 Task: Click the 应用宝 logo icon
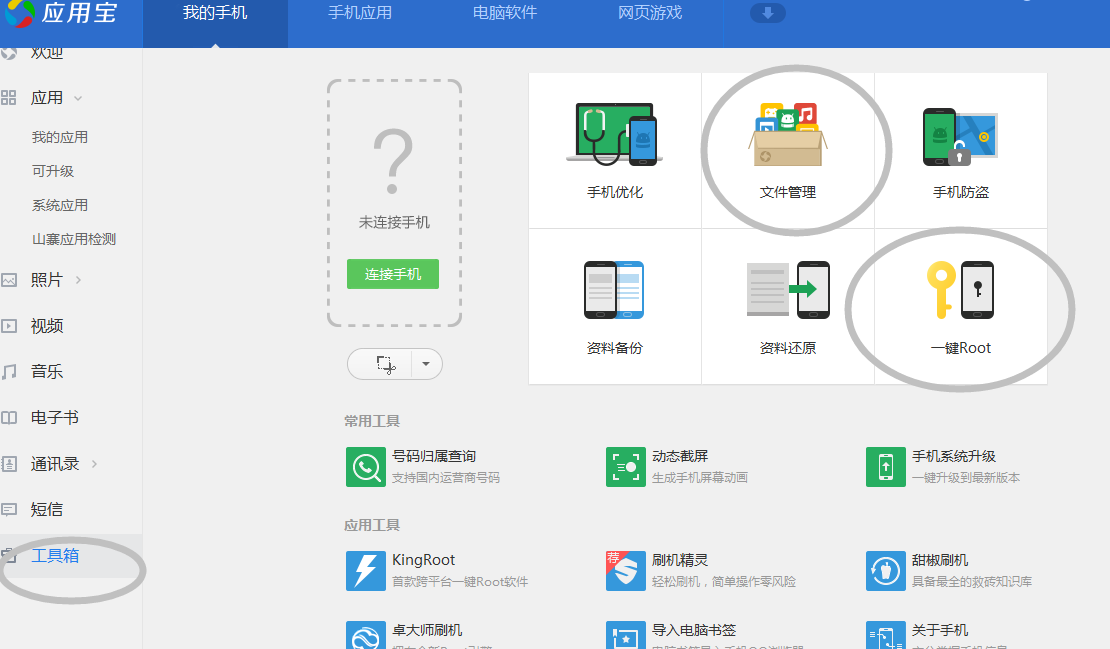[x=19, y=13]
